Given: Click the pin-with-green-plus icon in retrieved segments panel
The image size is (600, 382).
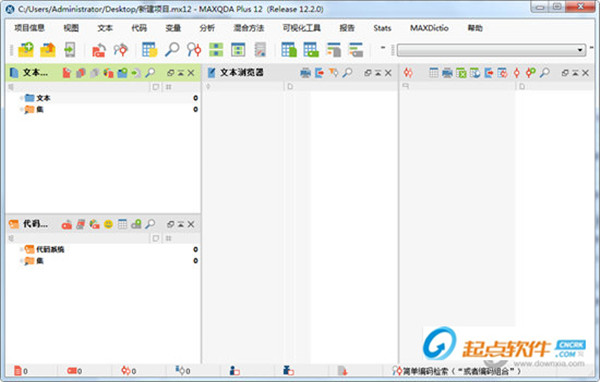Looking at the screenshot, I should click(530, 72).
